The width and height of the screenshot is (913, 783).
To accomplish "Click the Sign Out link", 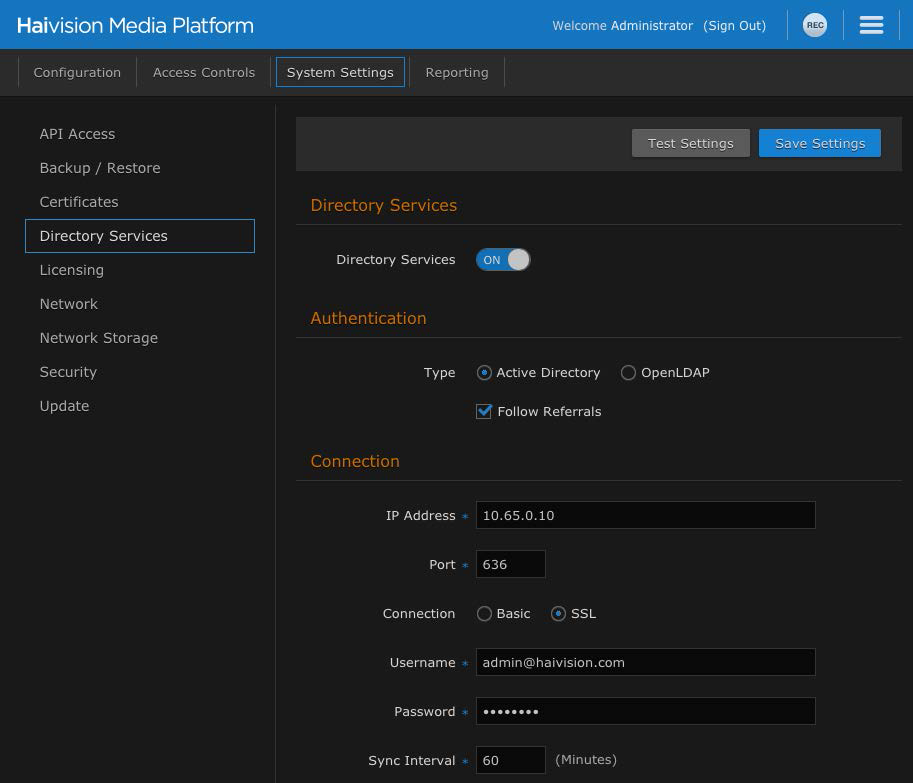I will [735, 26].
